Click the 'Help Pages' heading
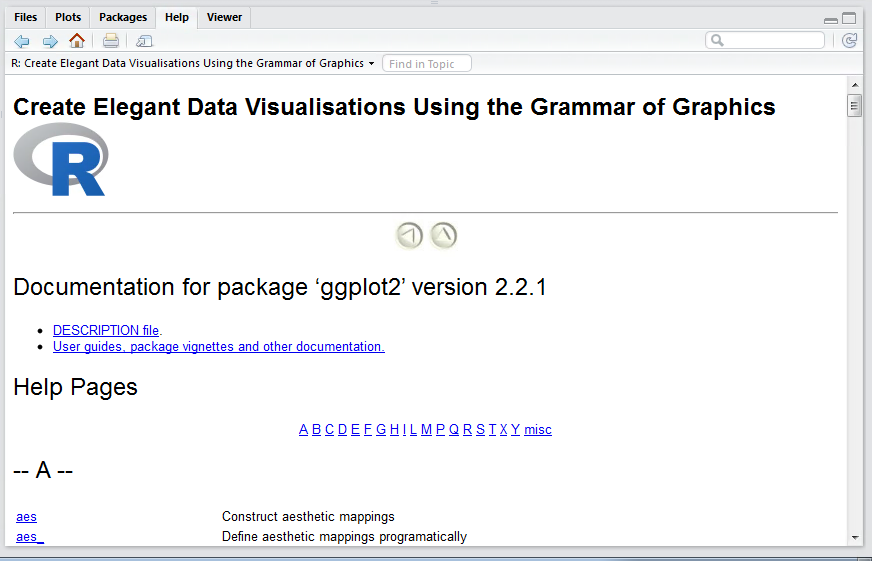This screenshot has width=872, height=561. tap(75, 387)
